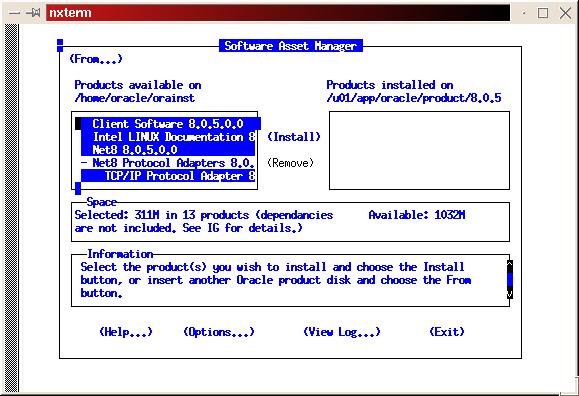579x396 pixels.
Task: Collapse Net8 Protocol Adapters entry
Action: pos(85,163)
